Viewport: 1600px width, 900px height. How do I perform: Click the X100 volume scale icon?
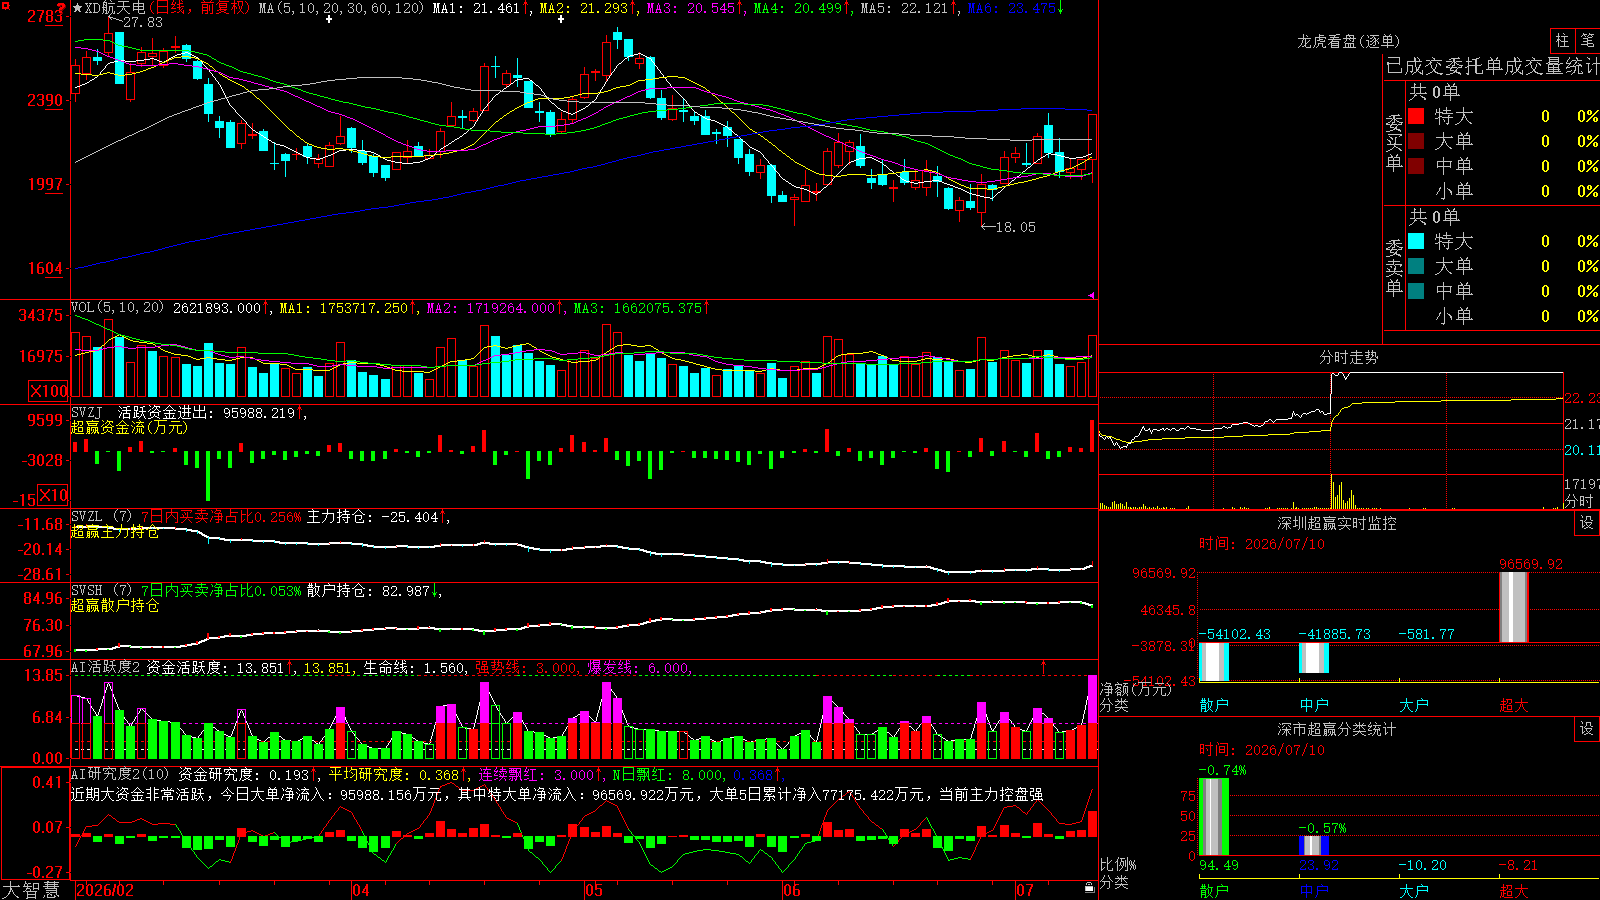pos(48,391)
